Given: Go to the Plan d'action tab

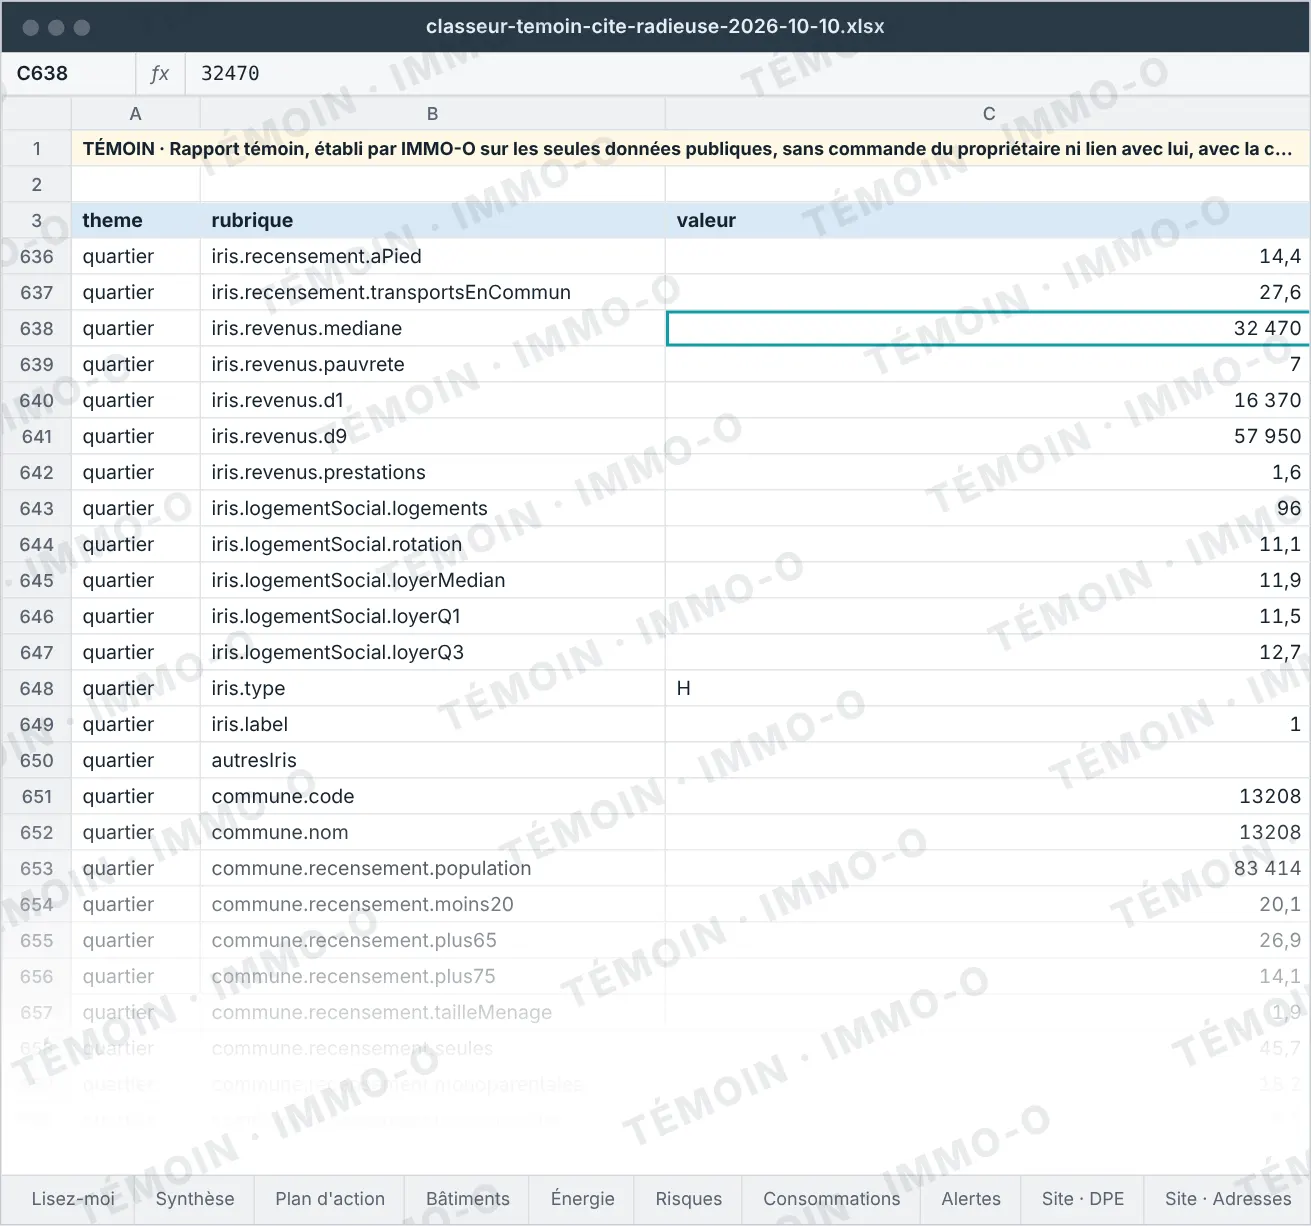Looking at the screenshot, I should point(330,1199).
